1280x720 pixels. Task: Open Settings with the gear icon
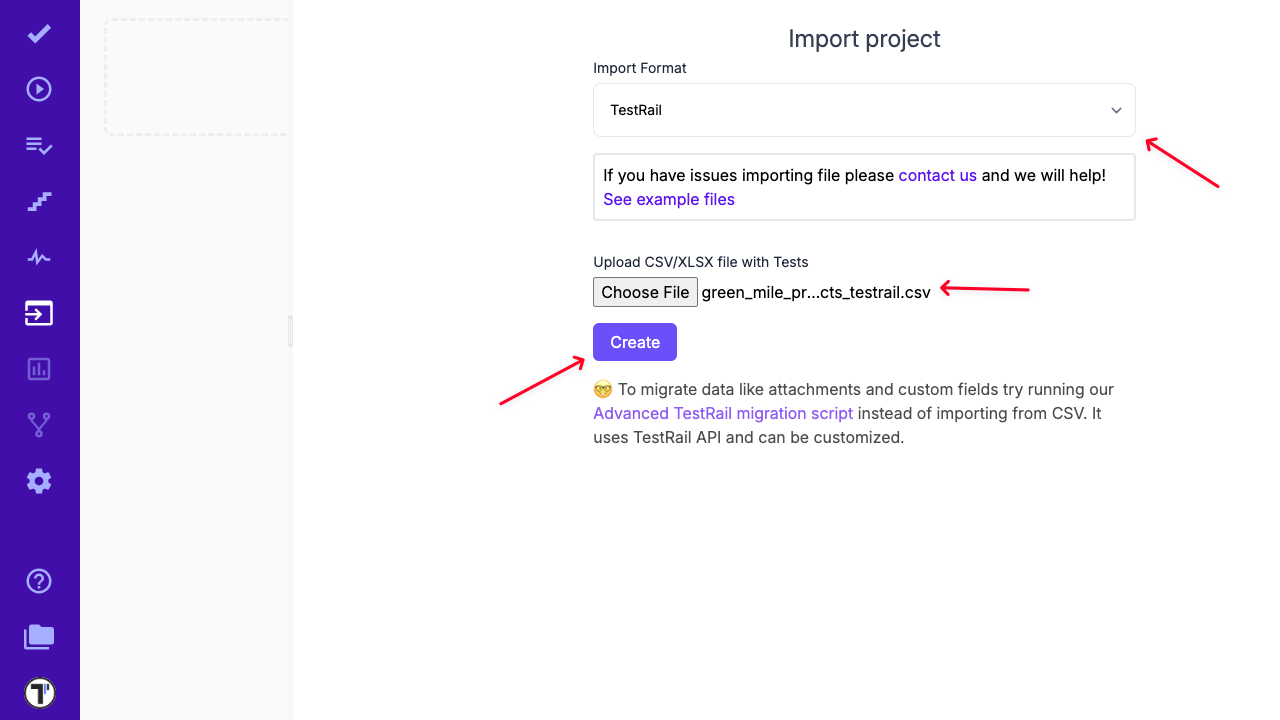click(39, 481)
